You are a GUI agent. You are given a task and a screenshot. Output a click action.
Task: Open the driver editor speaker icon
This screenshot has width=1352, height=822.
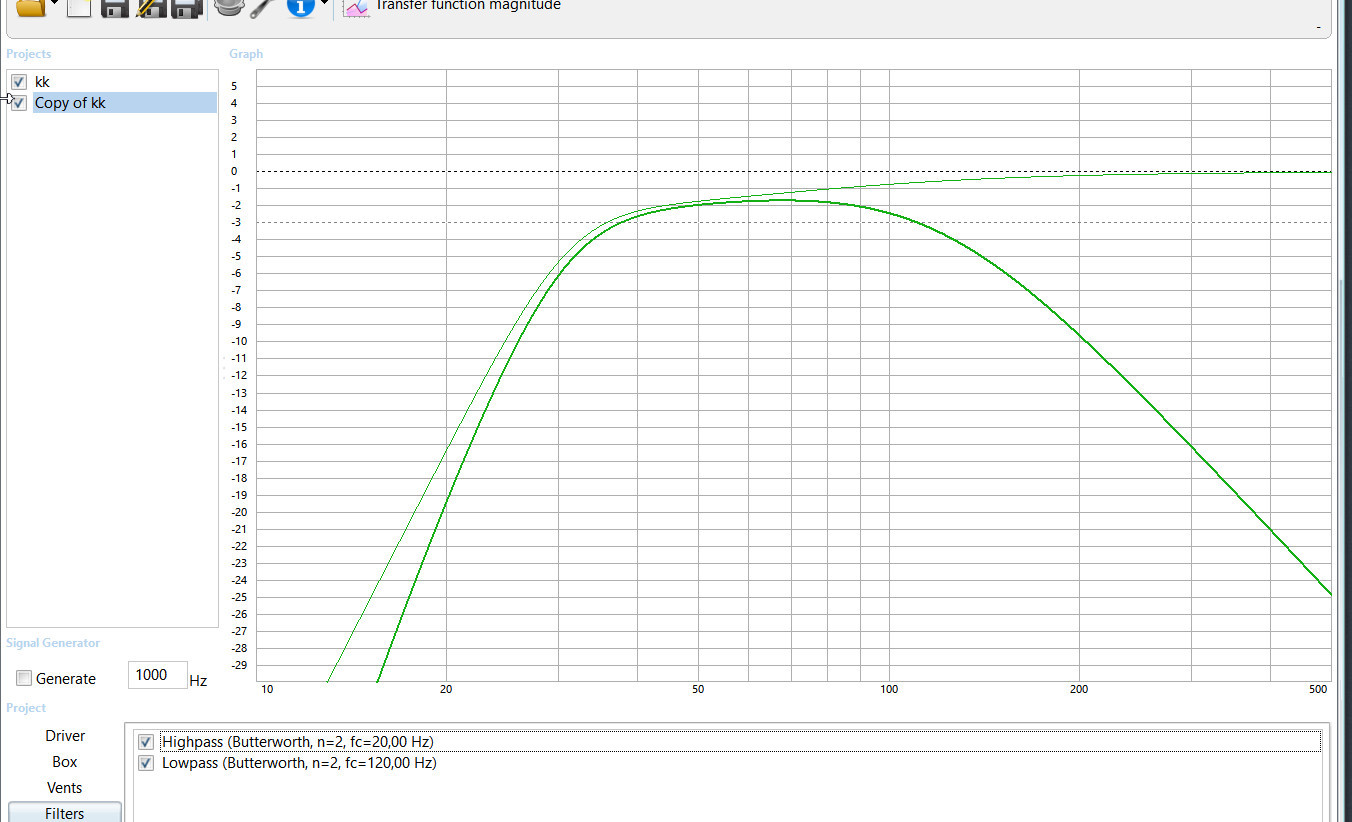pos(229,7)
